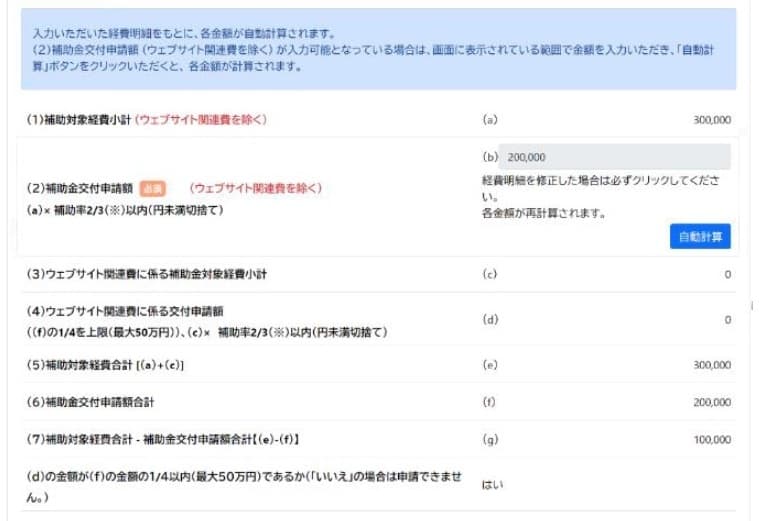This screenshot has height=521, width=759.
Task: Click the (d)の金額が(f)の金額の1/4以内 question text
Action: pyautogui.click(x=244, y=487)
